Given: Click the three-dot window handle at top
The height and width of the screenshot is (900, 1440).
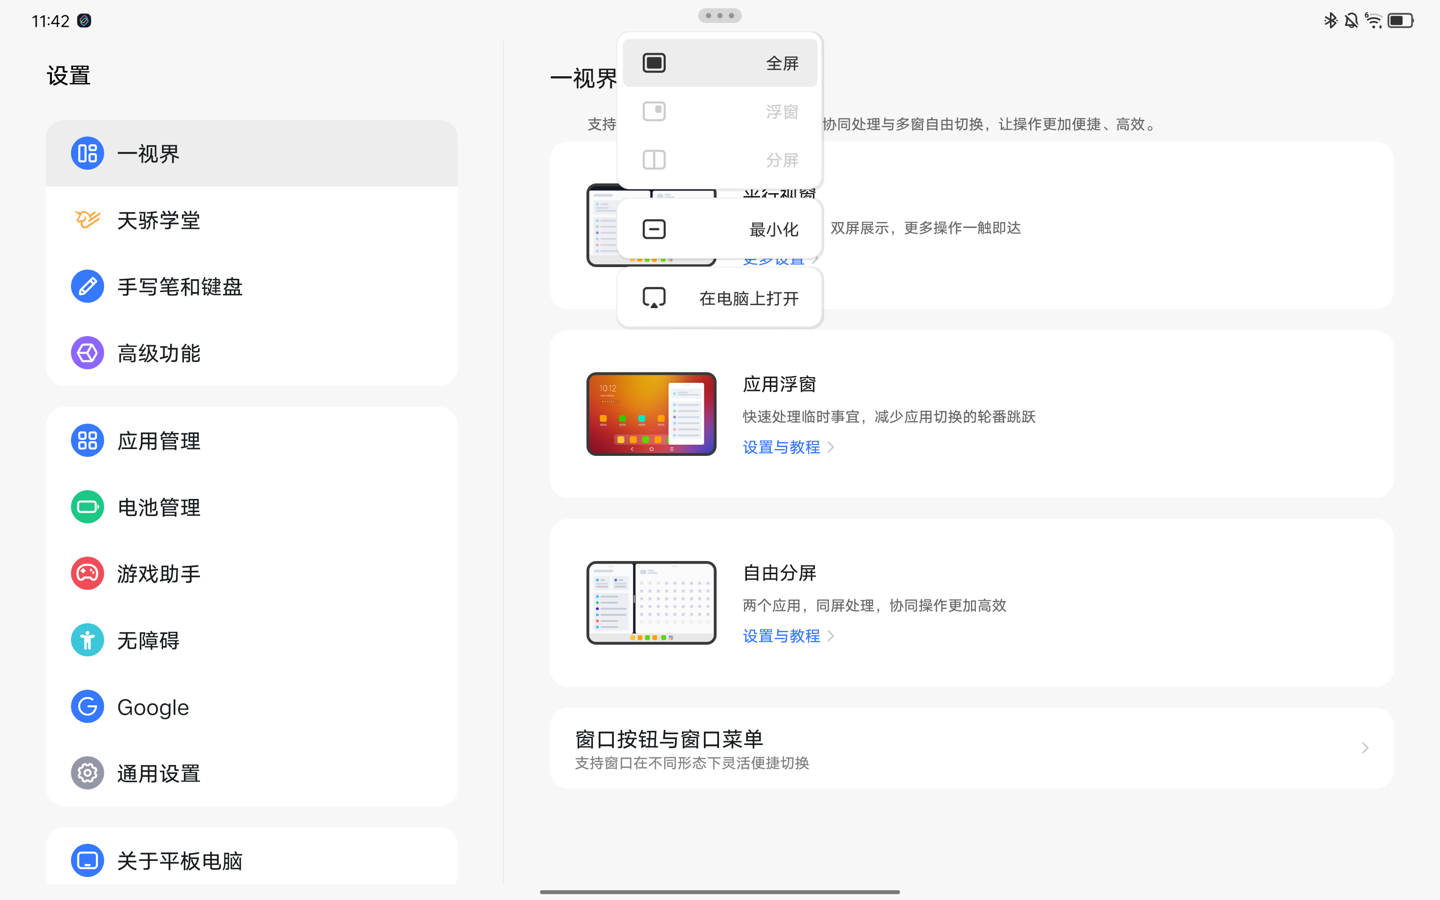Looking at the screenshot, I should [720, 15].
